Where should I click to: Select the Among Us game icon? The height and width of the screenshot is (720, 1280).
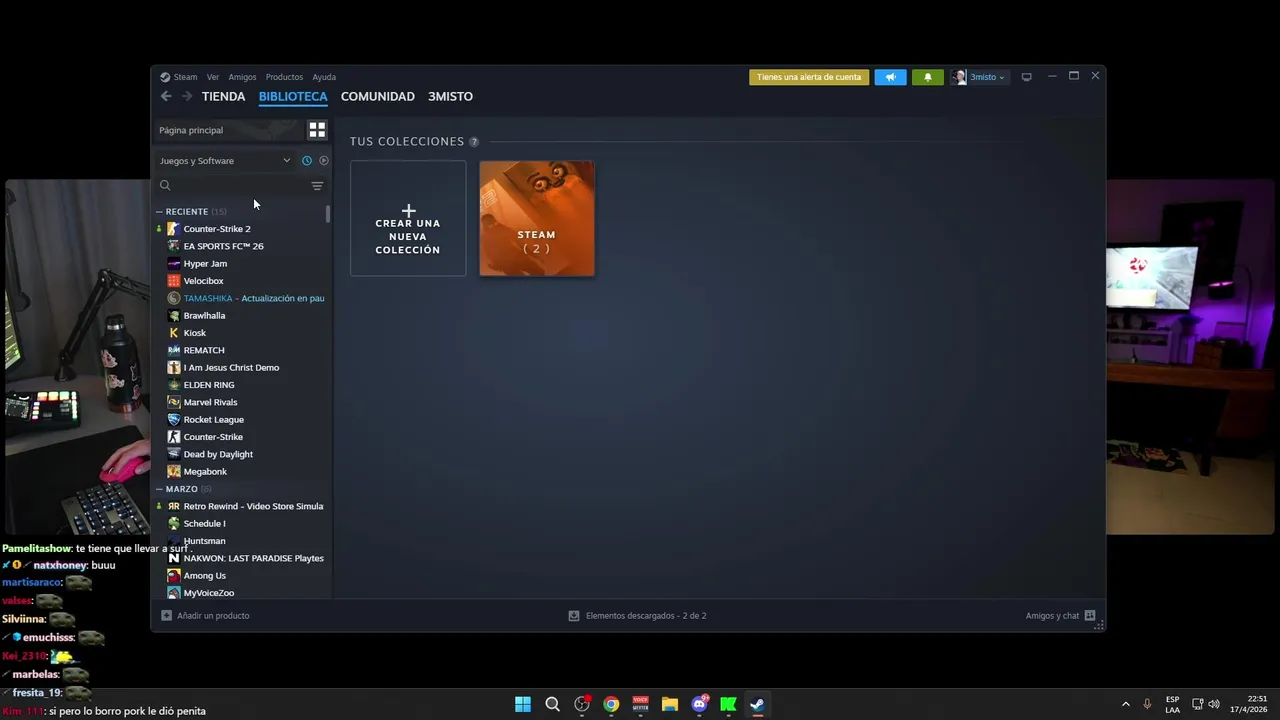174,576
